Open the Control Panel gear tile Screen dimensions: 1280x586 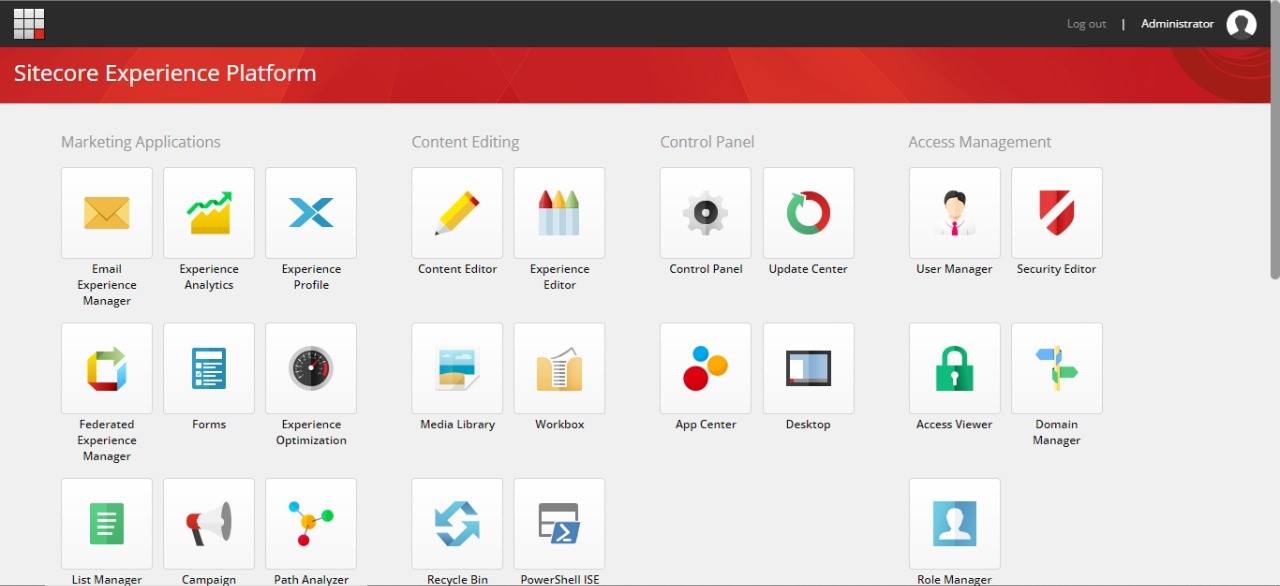coord(706,213)
